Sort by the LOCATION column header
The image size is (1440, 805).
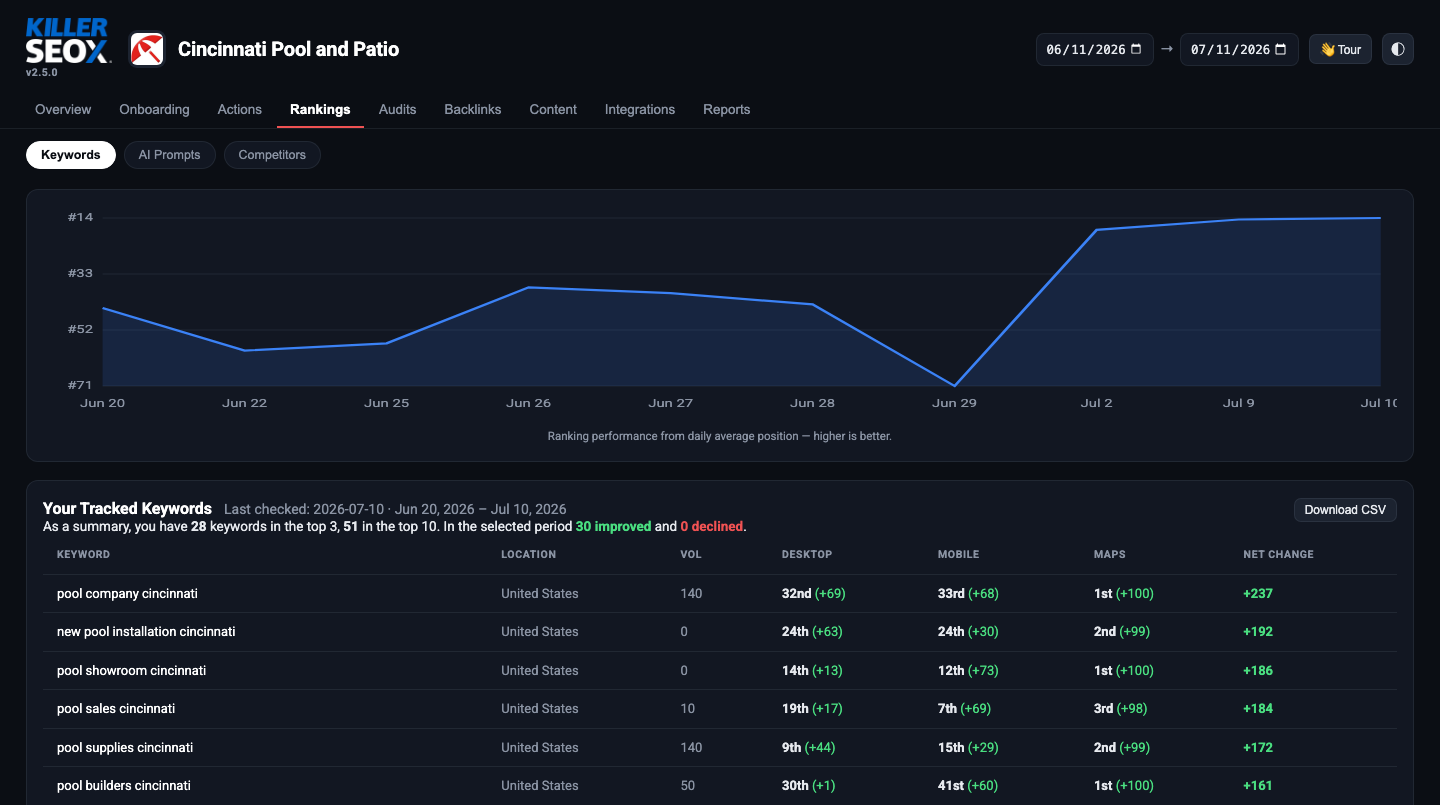pyautogui.click(x=528, y=554)
